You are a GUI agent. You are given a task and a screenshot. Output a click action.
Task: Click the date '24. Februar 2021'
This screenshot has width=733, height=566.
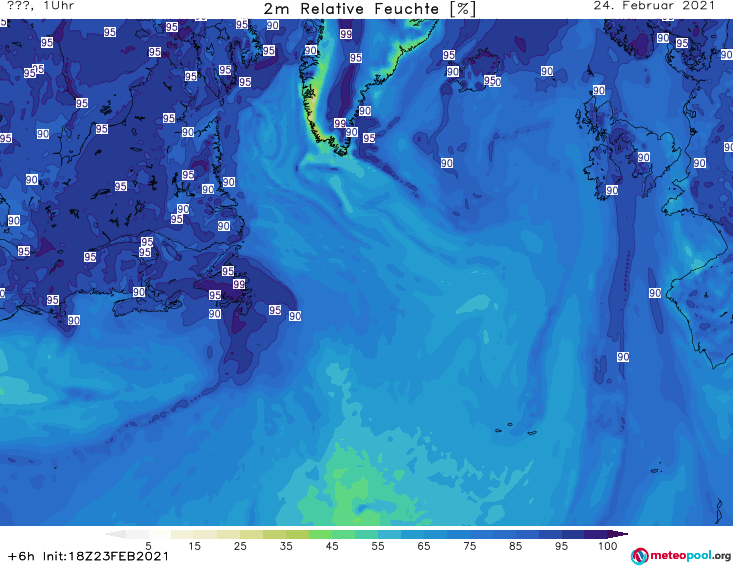click(x=654, y=6)
